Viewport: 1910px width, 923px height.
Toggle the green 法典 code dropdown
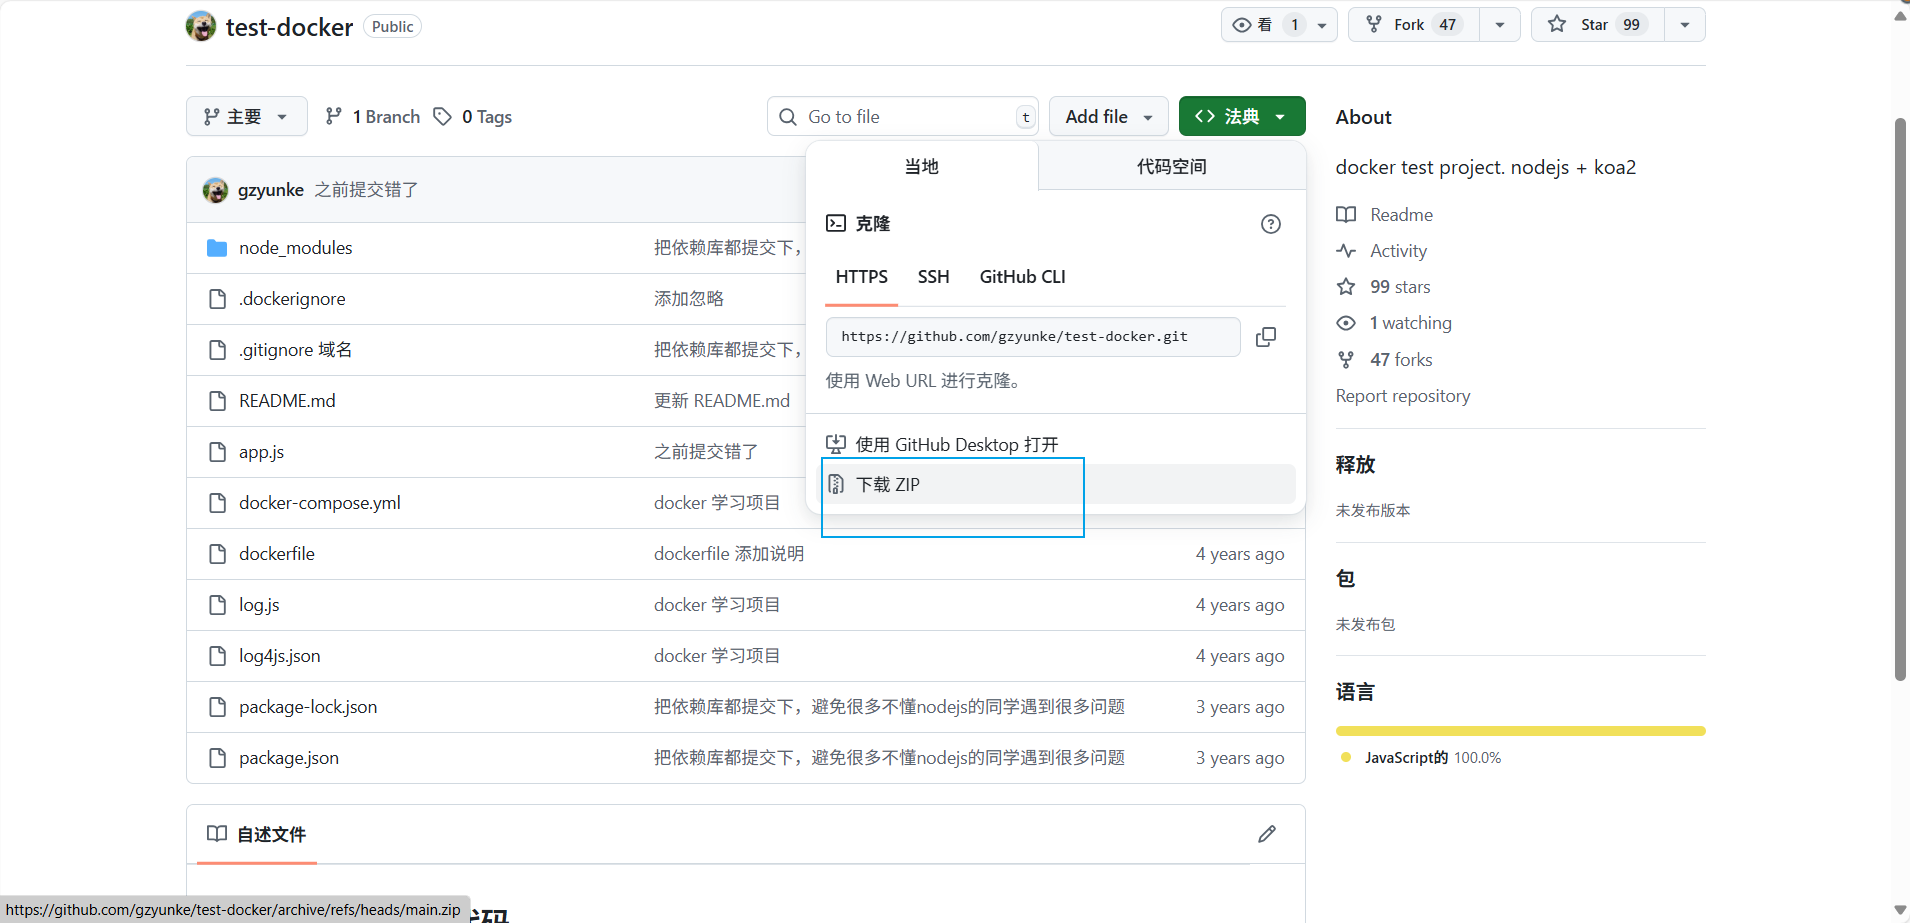[x=1242, y=117]
